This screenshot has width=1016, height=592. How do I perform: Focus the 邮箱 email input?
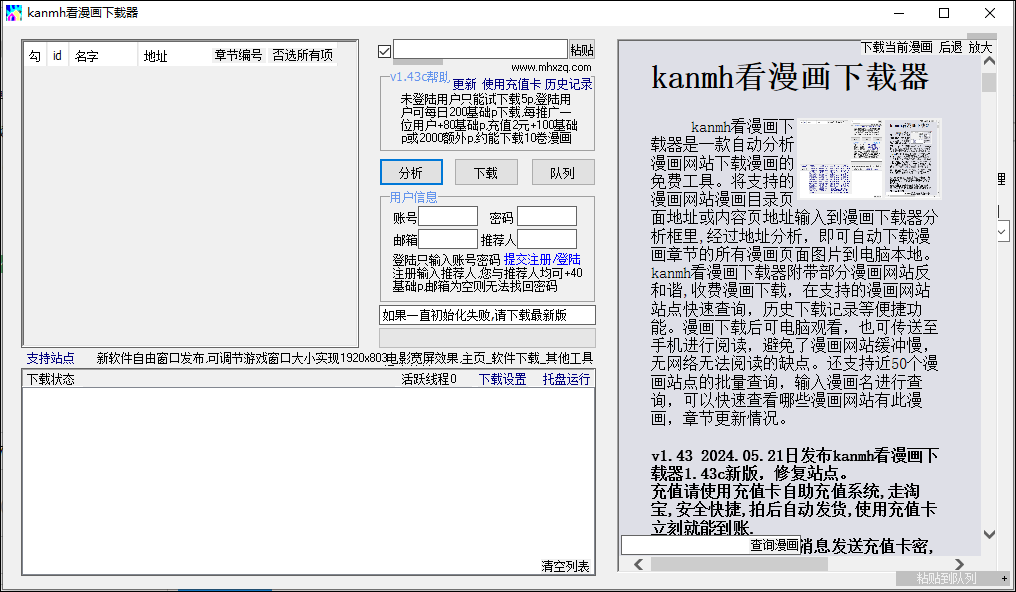[448, 239]
